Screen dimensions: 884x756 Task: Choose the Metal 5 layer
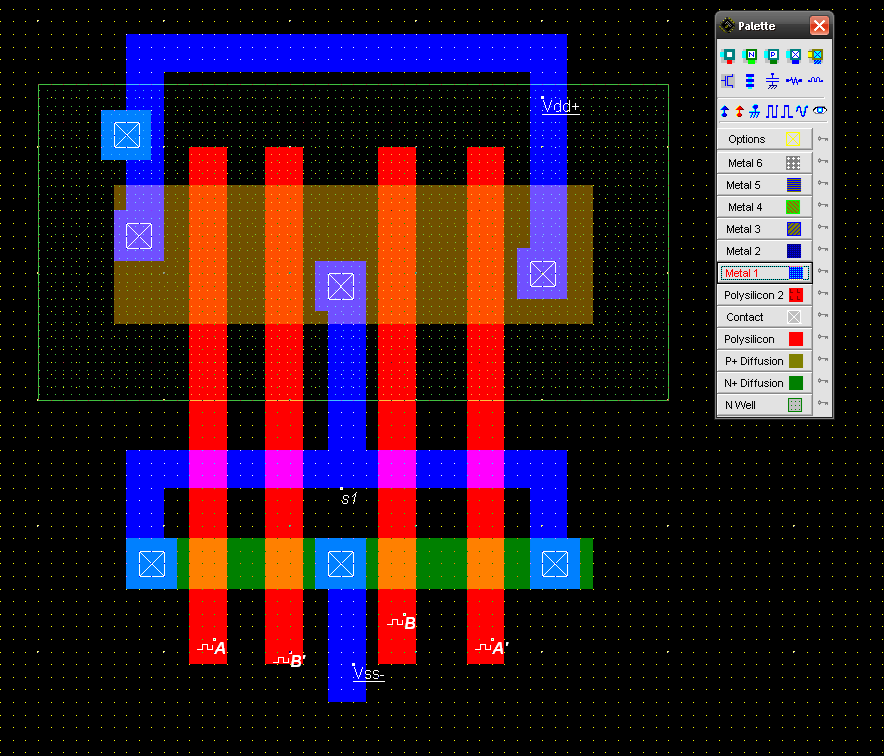pyautogui.click(x=764, y=185)
